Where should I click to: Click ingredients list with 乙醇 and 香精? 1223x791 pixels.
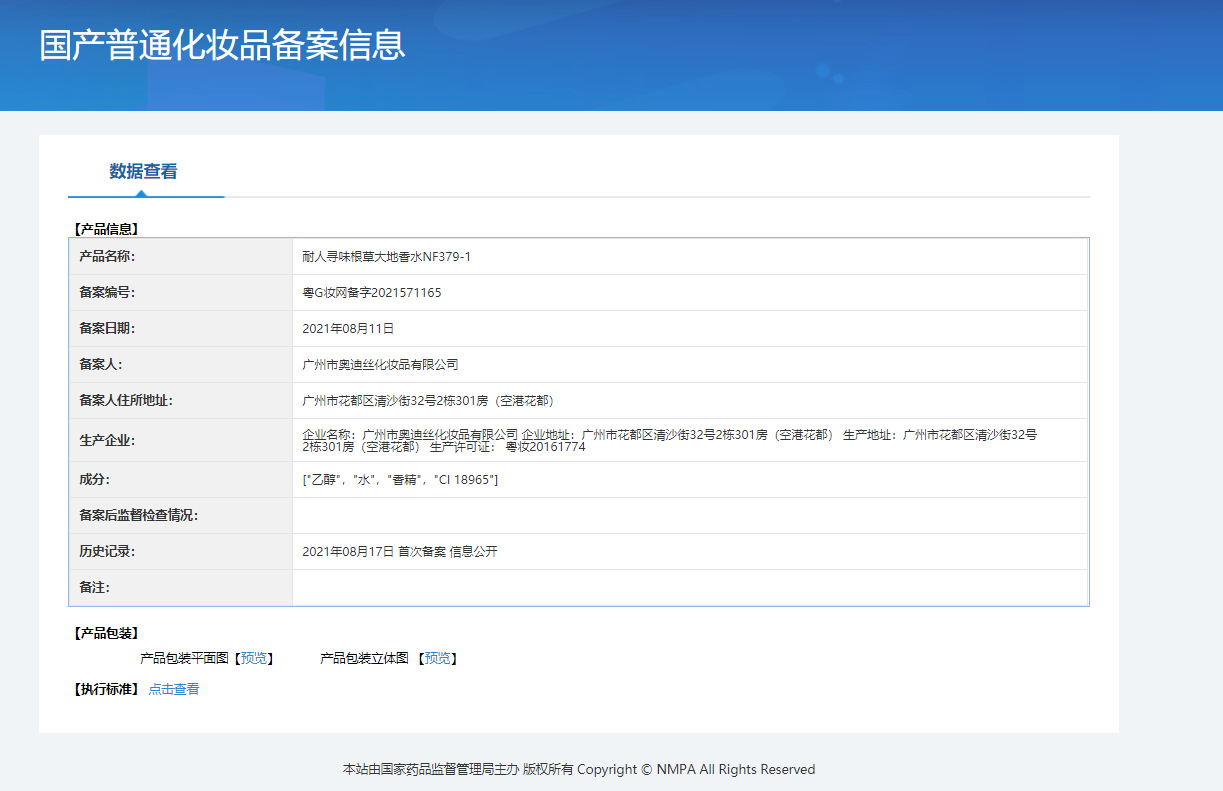400,480
